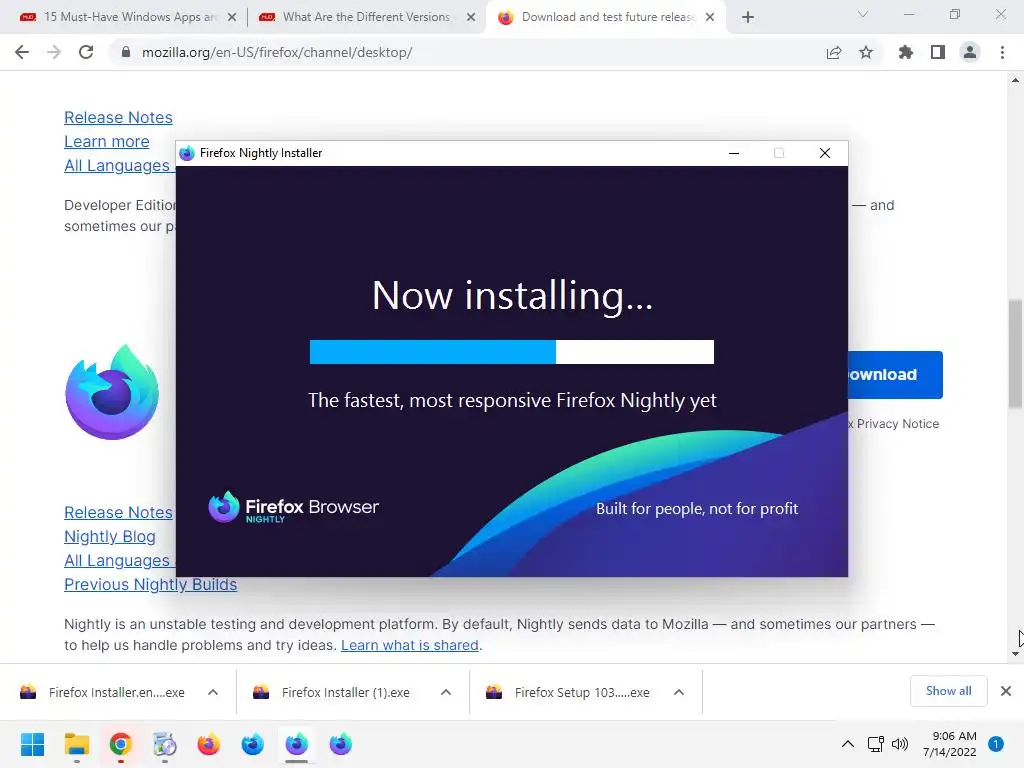This screenshot has width=1024, height=768.
Task: Open the network tray icon
Action: pos(875,744)
